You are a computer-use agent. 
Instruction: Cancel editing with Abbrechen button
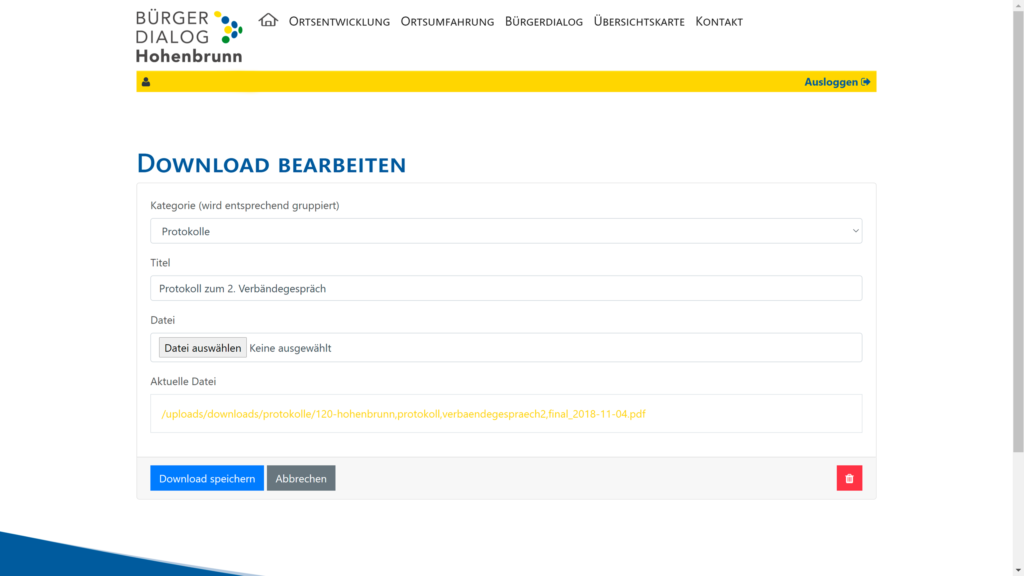pos(301,478)
